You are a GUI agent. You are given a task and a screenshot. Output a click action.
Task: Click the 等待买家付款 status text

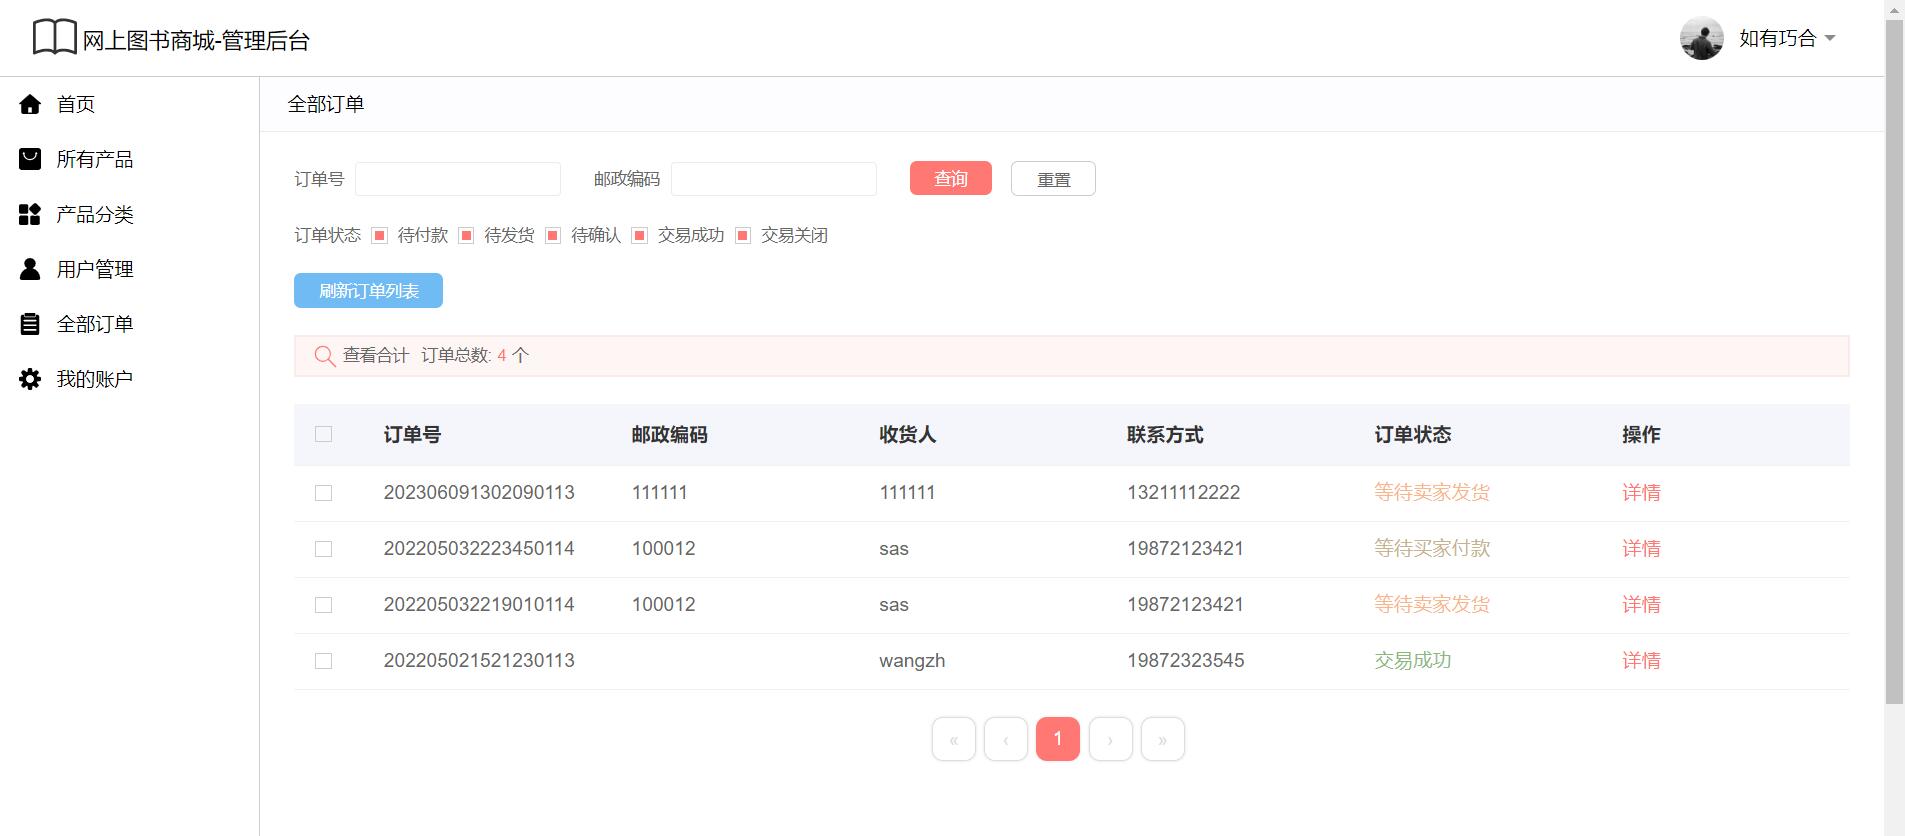pos(1432,548)
